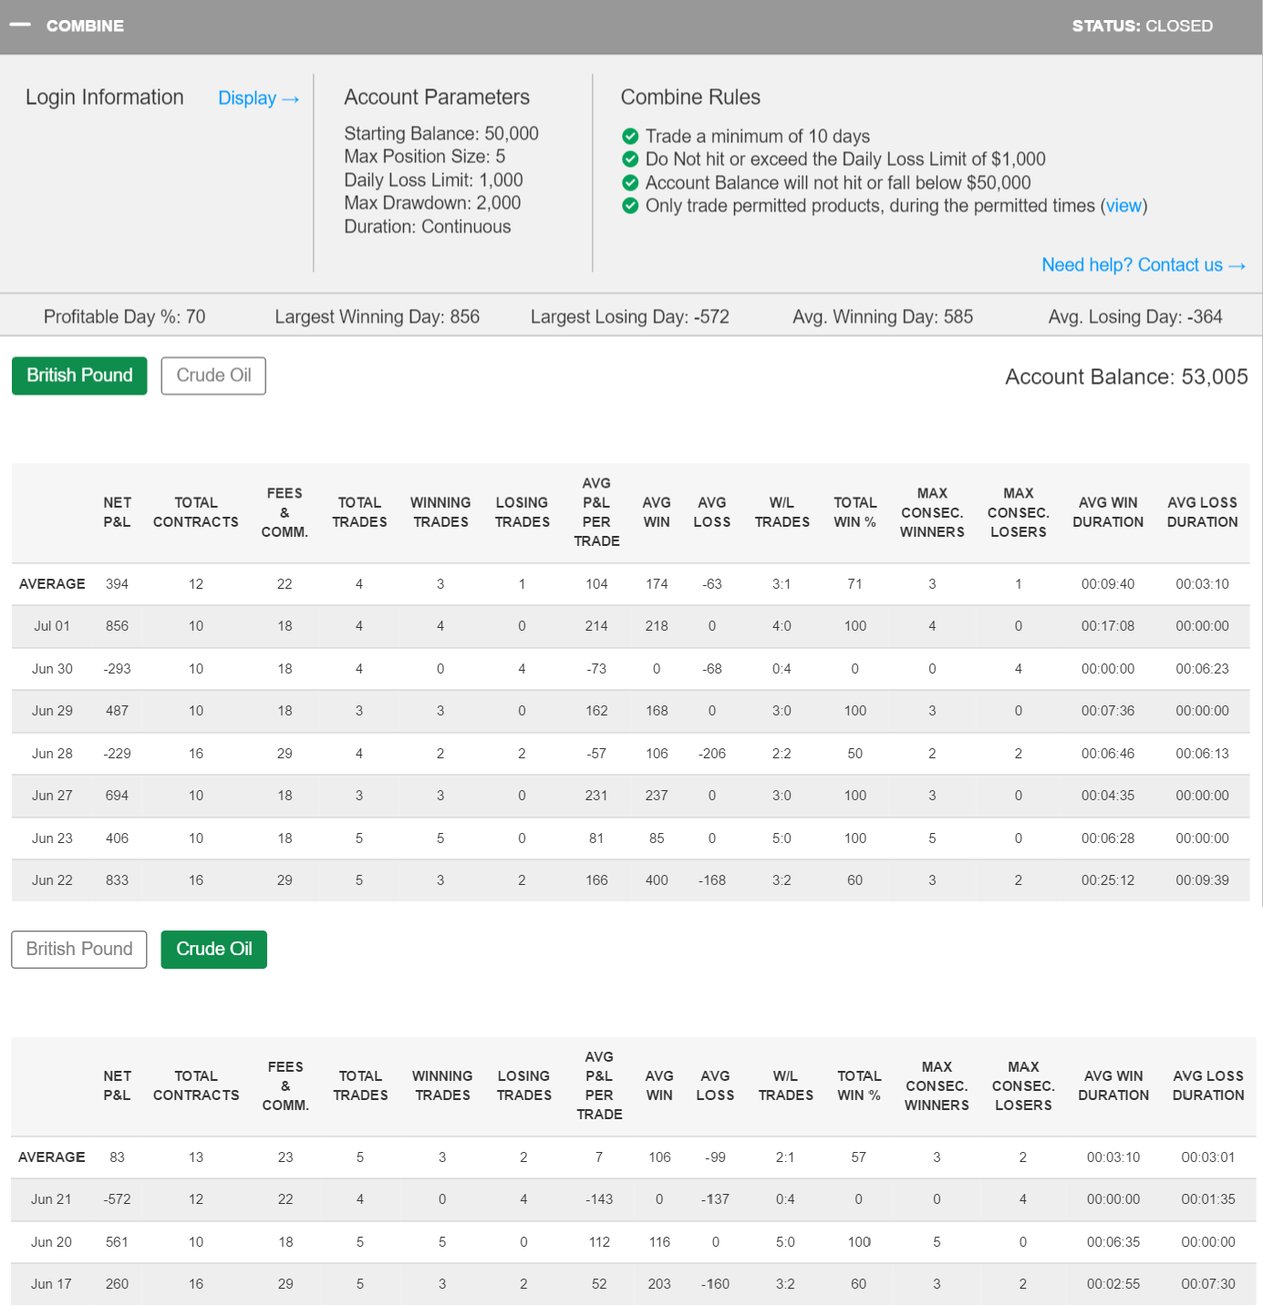Screen dimensions: 1263x1306
Task: Click the Jun 21 Crude Oil row
Action: pyautogui.click(x=51, y=1199)
